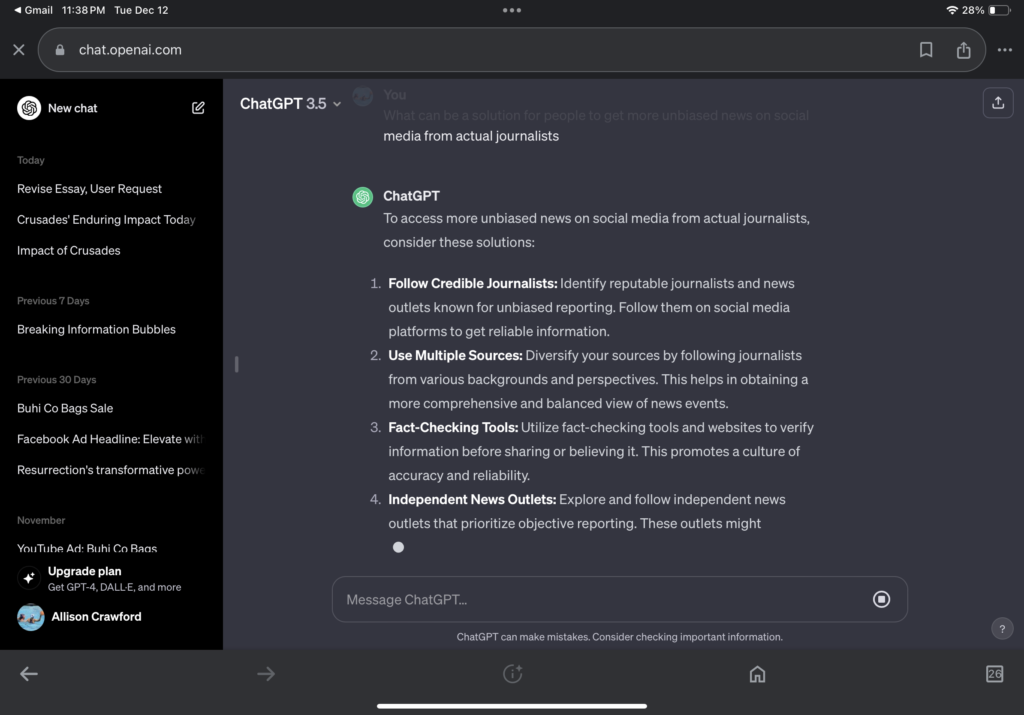
Task: Return to Gmail via the back indicator
Action: [x=33, y=10]
